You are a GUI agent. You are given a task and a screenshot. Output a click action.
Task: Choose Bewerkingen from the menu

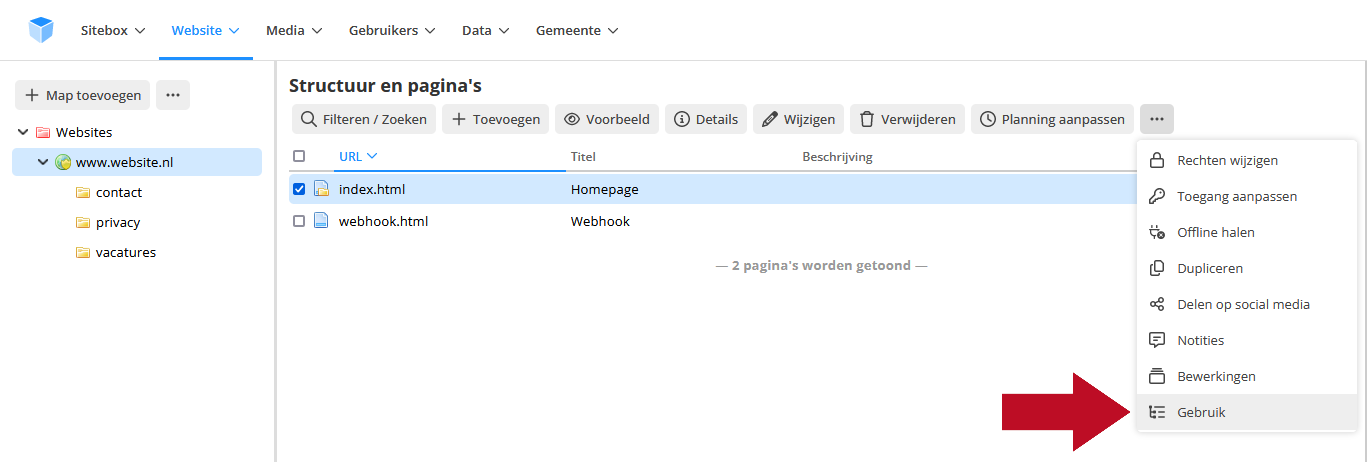pos(1247,376)
